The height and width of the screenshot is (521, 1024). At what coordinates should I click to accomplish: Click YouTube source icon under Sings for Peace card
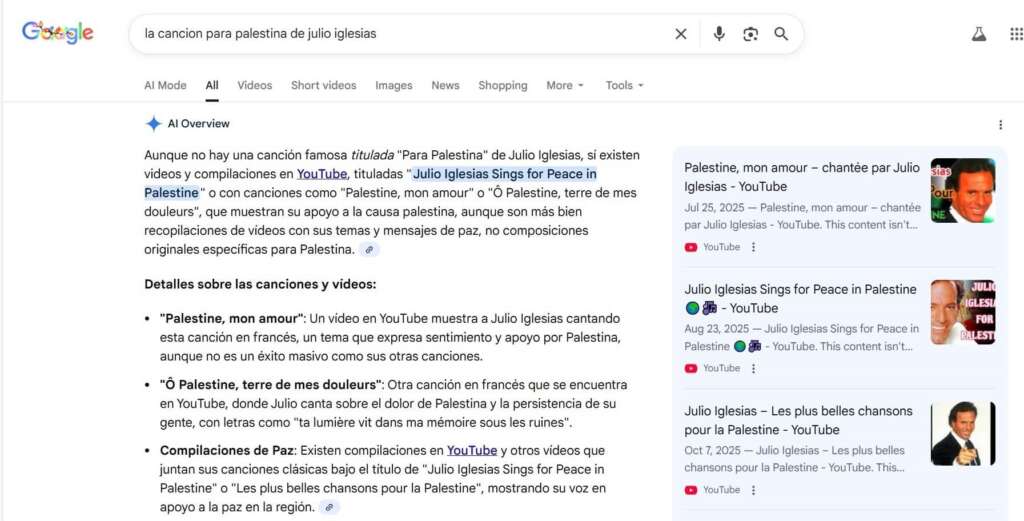pos(691,368)
